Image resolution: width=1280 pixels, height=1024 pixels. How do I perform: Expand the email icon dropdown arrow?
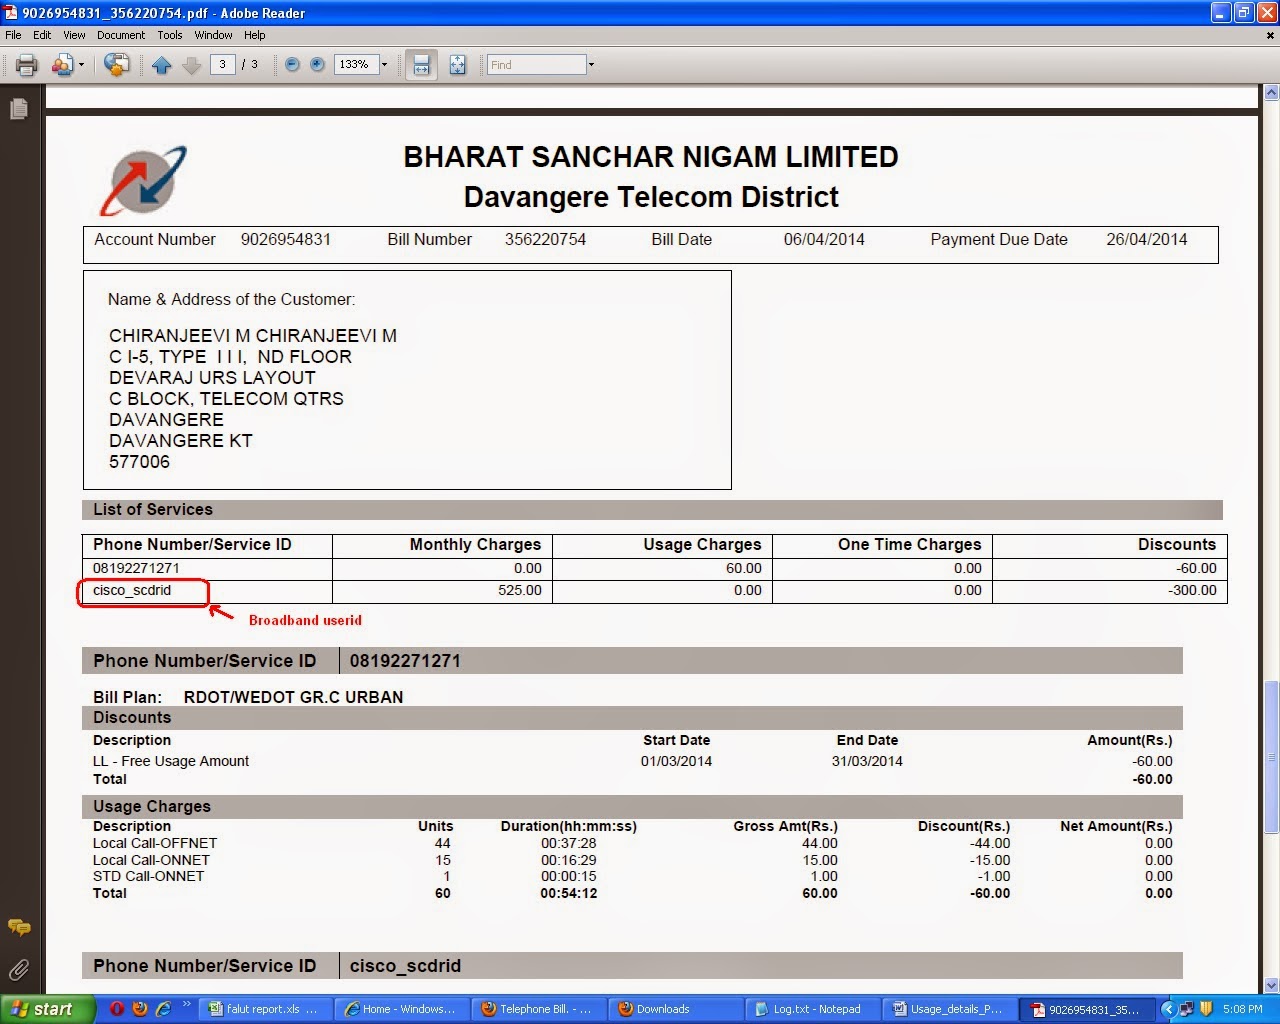[80, 64]
